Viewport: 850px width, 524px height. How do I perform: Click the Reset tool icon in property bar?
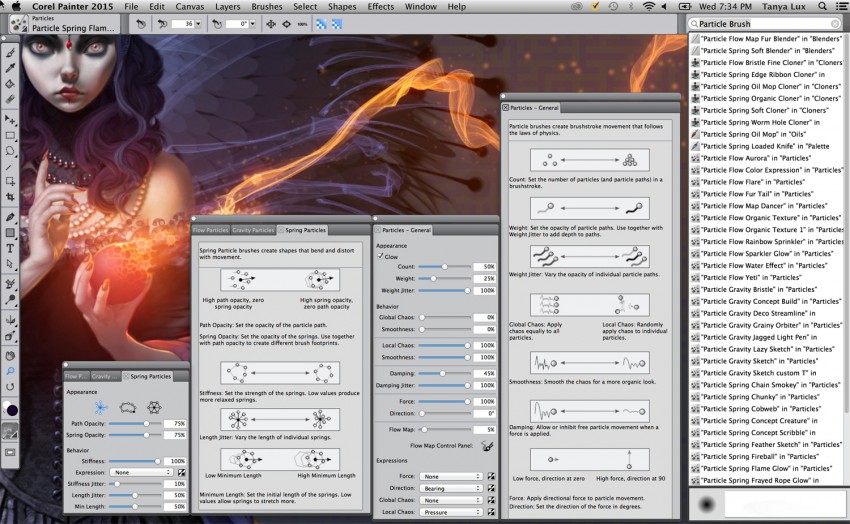[x=140, y=24]
